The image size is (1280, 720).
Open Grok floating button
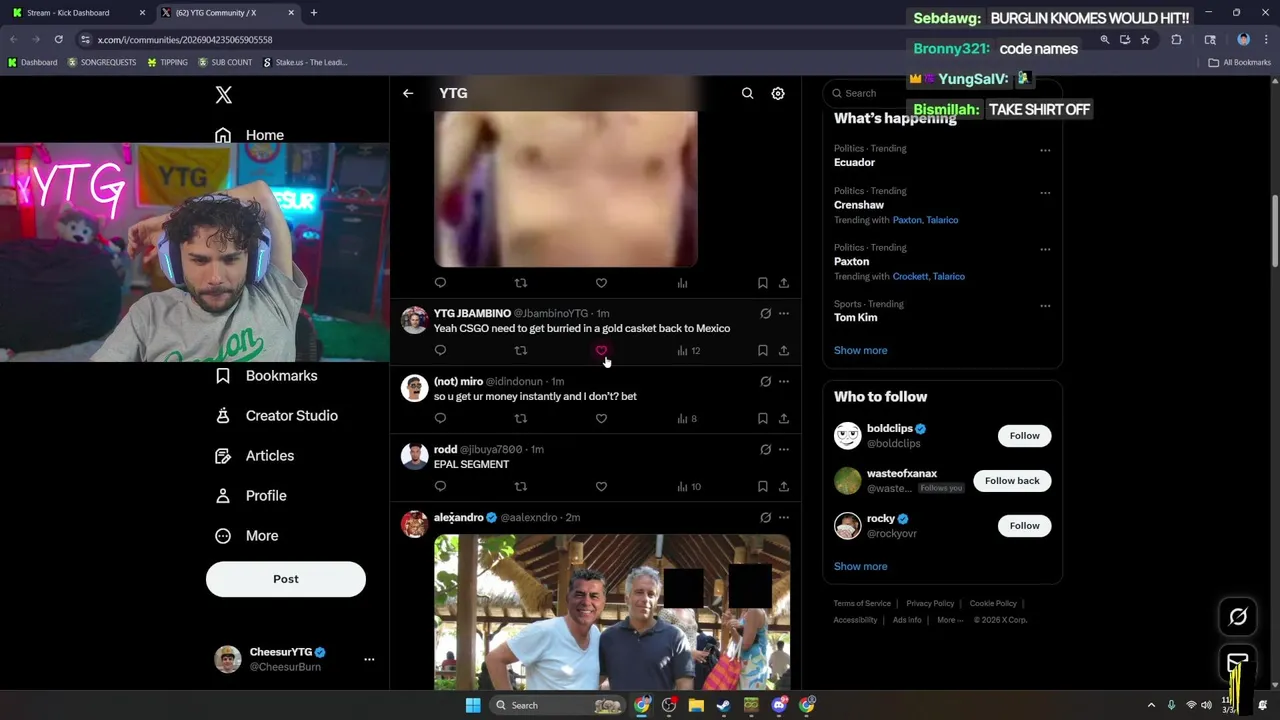coord(1238,617)
